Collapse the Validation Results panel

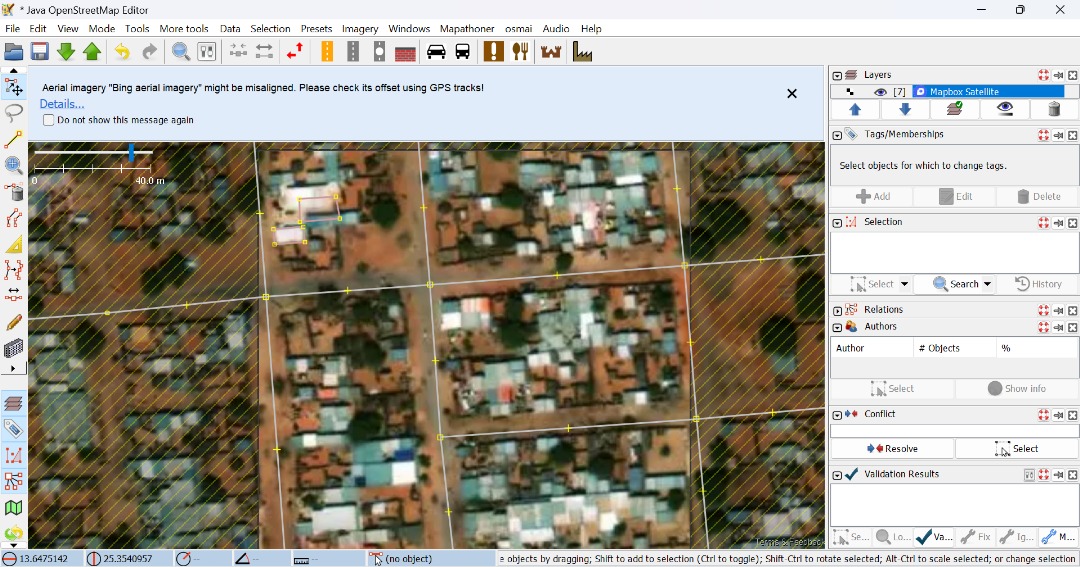click(x=837, y=475)
